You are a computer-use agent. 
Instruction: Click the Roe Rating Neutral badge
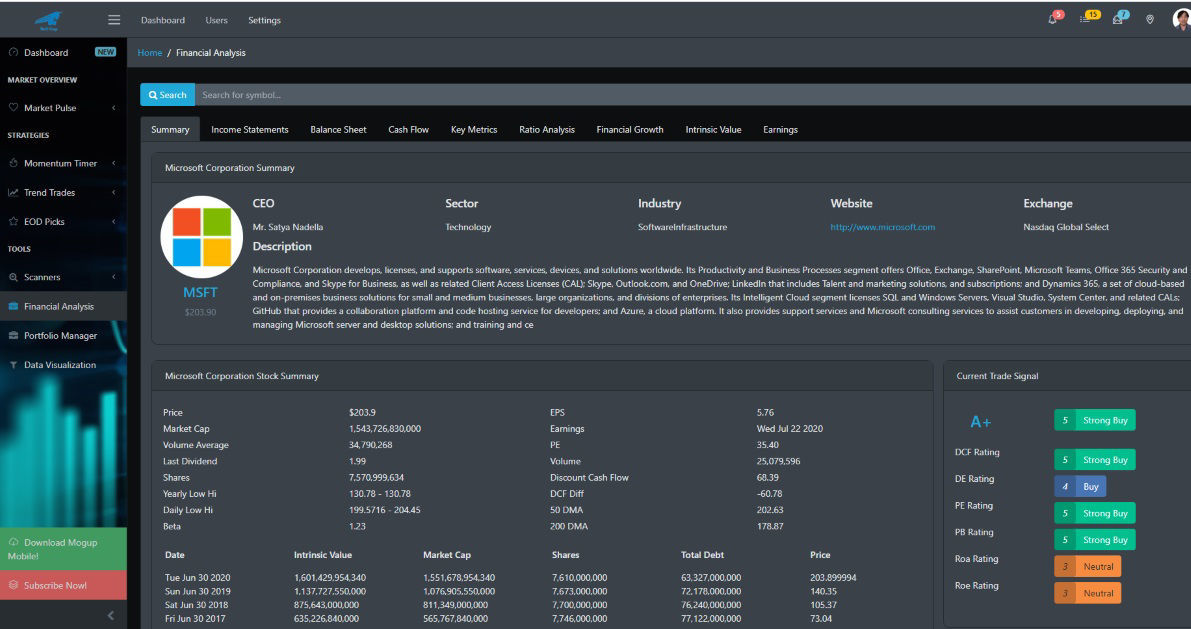(1088, 593)
